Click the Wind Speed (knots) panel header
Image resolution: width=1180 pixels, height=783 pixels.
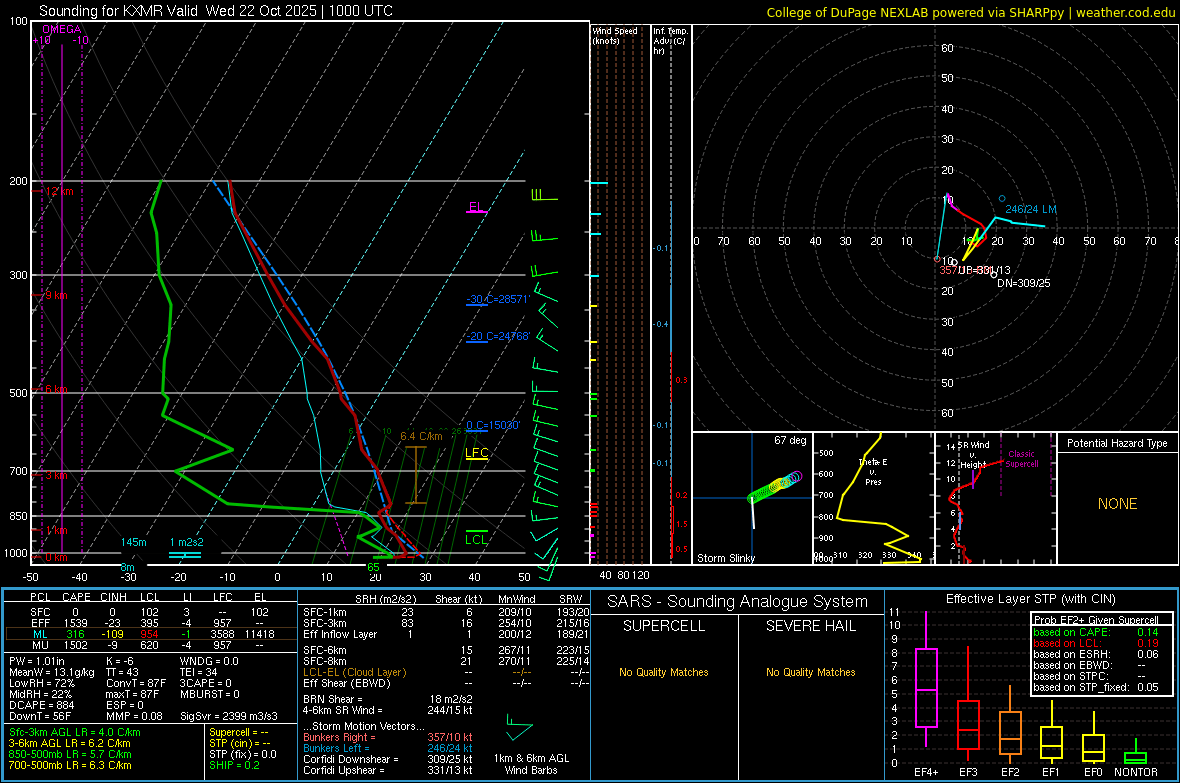614,35
